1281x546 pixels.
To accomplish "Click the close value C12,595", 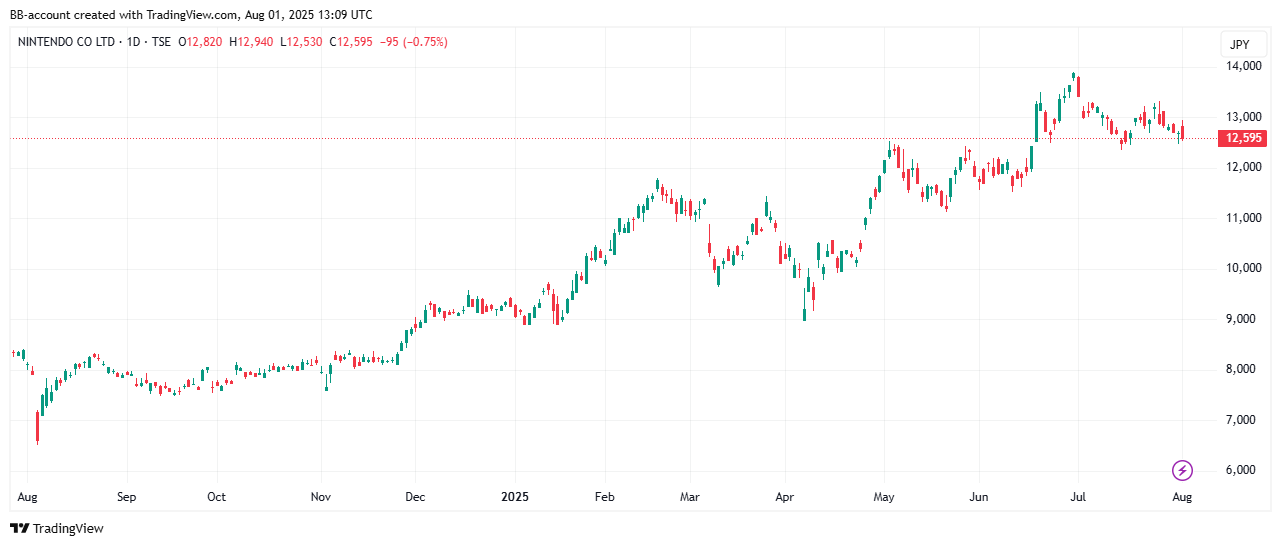I will coord(350,42).
